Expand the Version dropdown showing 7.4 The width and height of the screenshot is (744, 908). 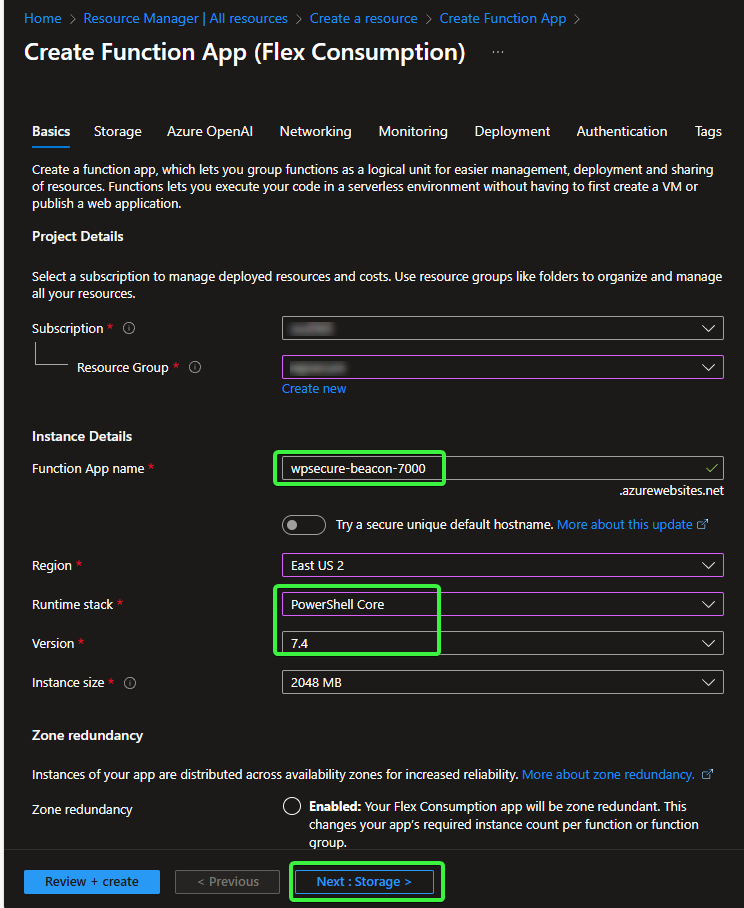[x=502, y=643]
